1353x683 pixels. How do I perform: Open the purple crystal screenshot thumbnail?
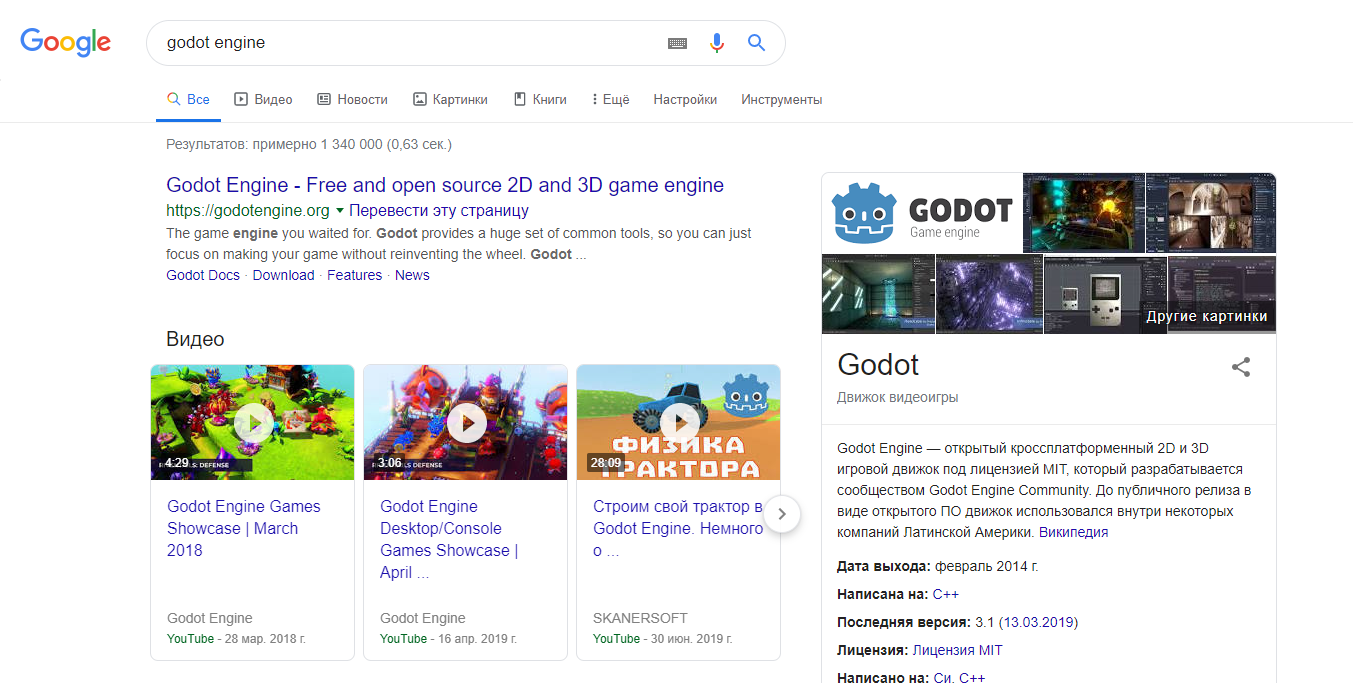coord(989,294)
